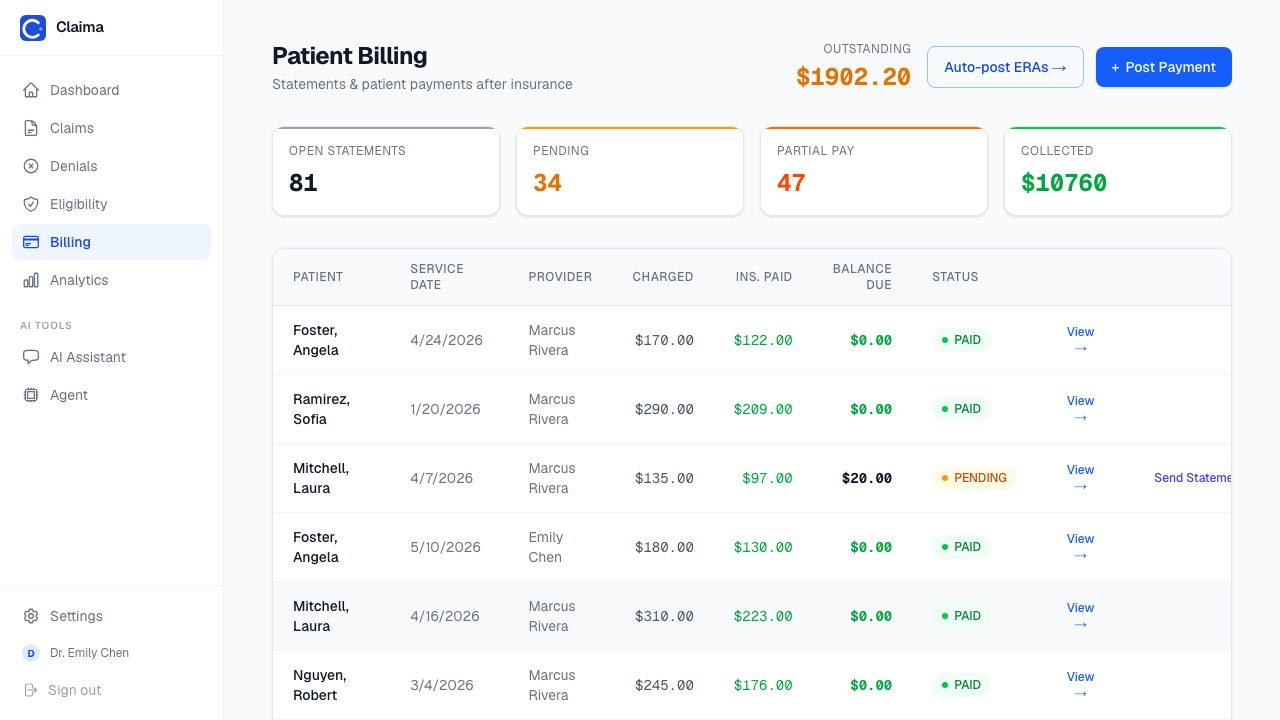Screen dimensions: 1280x720
Task: View Nguyen, Robert statement link
Action: click(x=1080, y=685)
